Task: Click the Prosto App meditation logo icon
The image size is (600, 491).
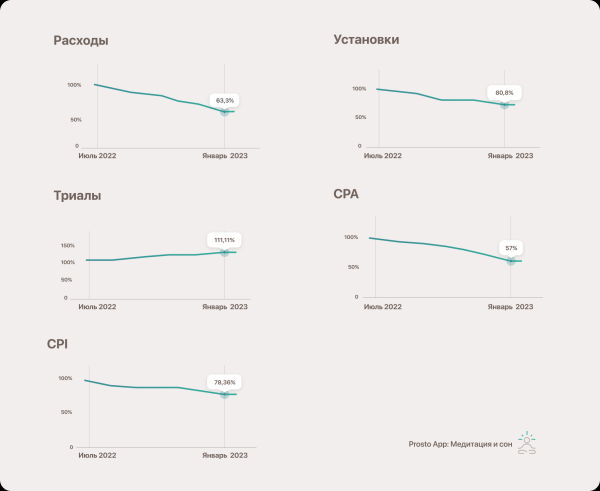Action: 527,444
